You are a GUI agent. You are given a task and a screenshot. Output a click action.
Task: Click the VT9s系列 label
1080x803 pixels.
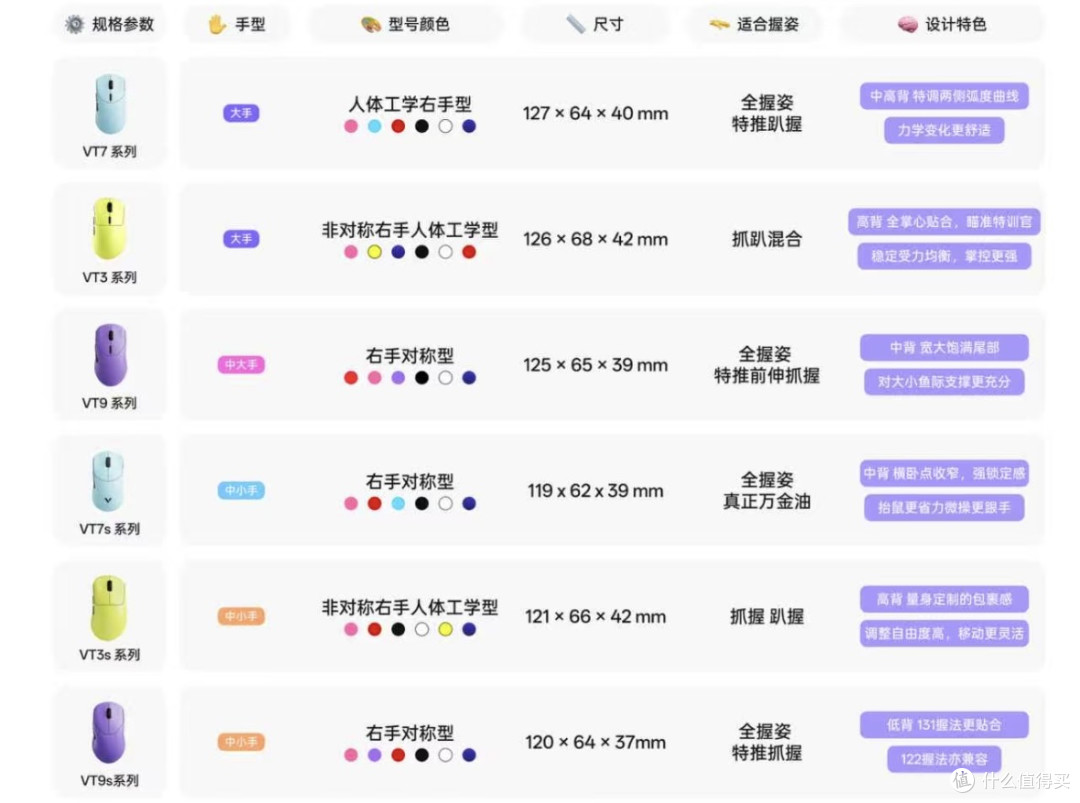(x=110, y=780)
